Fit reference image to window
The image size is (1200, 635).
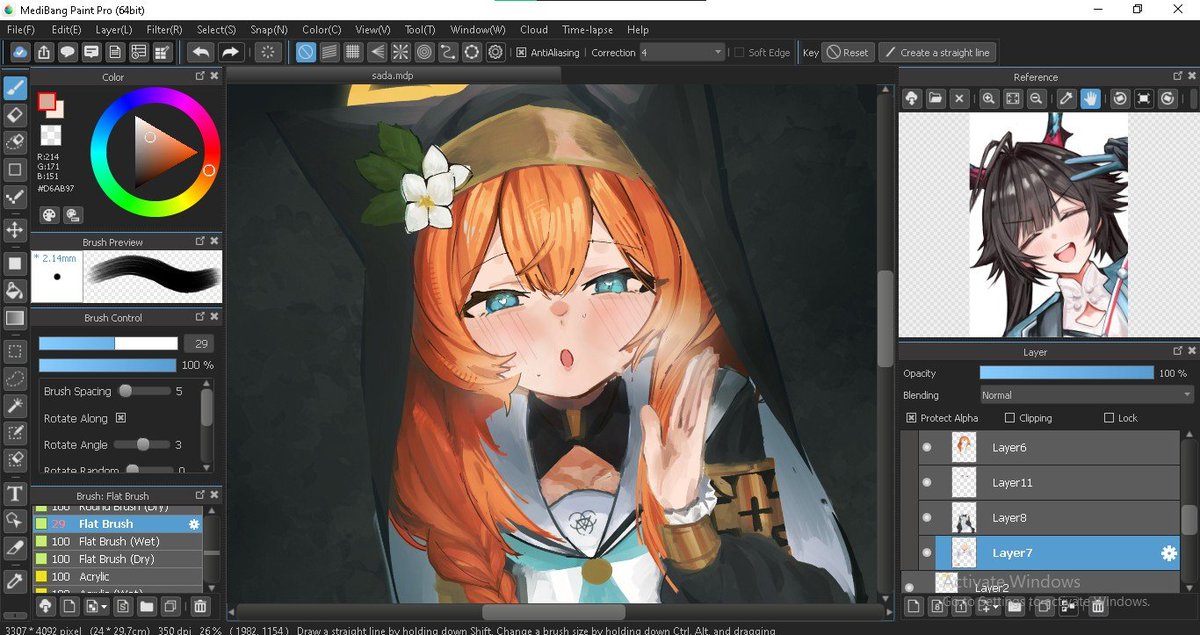coord(1013,98)
